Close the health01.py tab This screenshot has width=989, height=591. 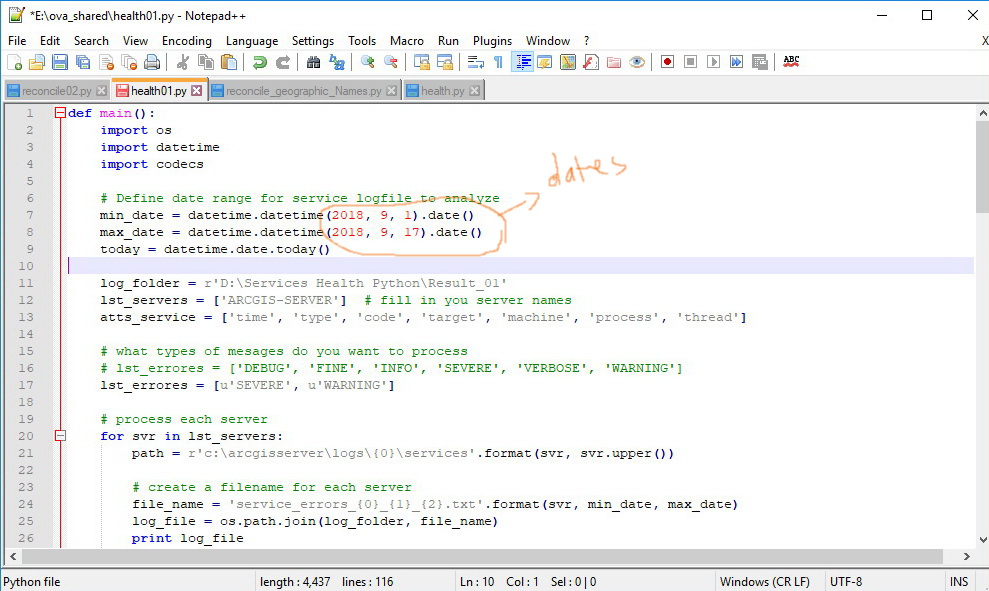coord(197,91)
